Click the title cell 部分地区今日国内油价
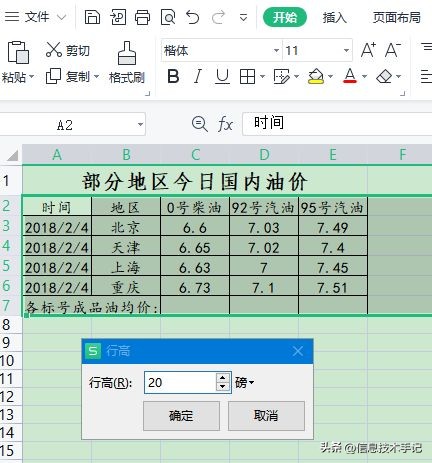The height and width of the screenshot is (463, 432). 195,181
